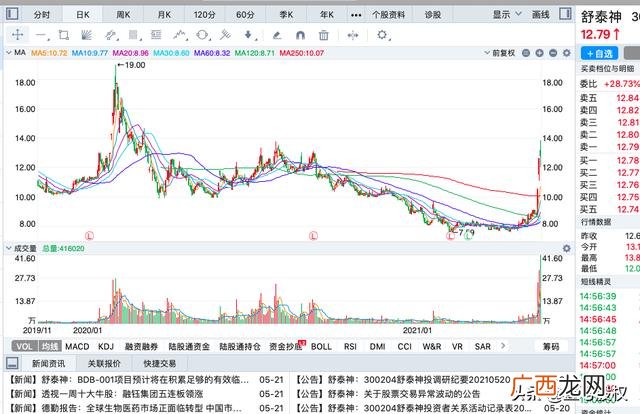This screenshot has height=414, width=640.
Task: Open the volume panel settings gear
Action: [x=567, y=248]
